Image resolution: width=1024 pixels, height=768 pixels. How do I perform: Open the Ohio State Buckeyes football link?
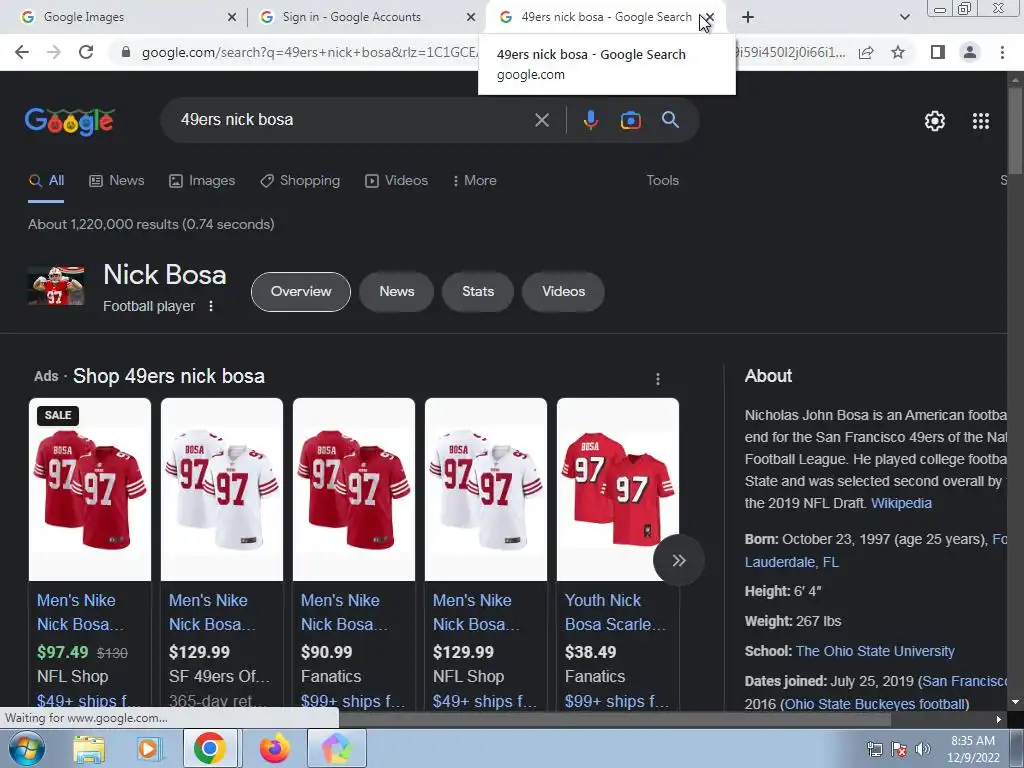875,704
